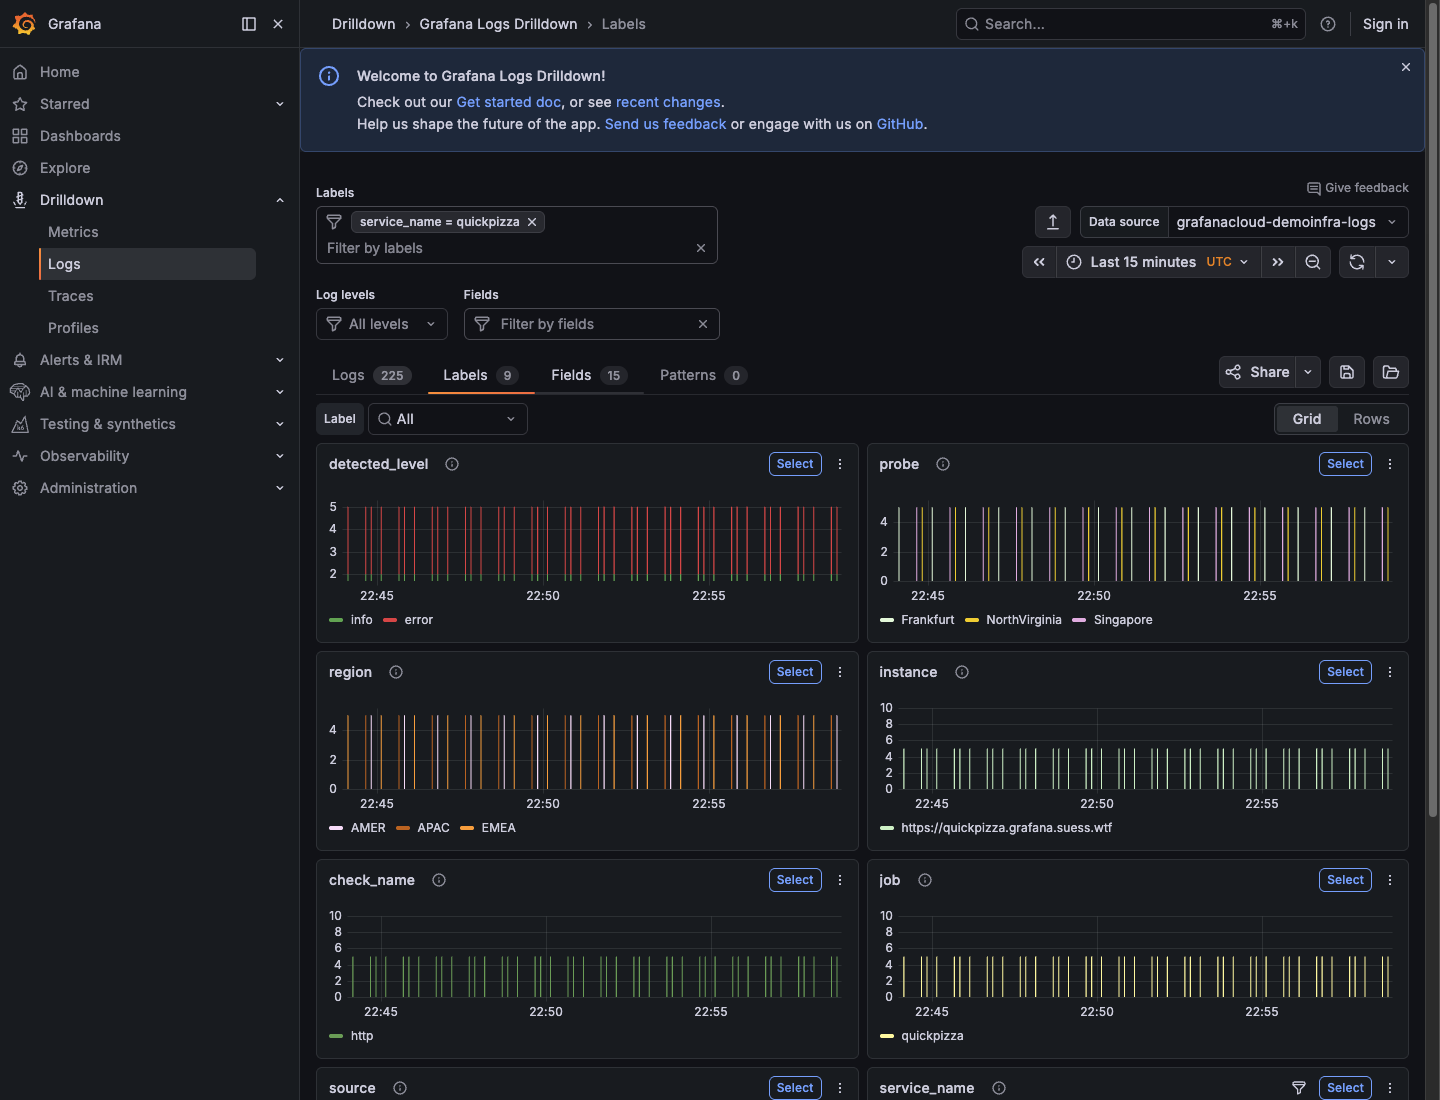Switch to the Fields tab

pos(574,375)
